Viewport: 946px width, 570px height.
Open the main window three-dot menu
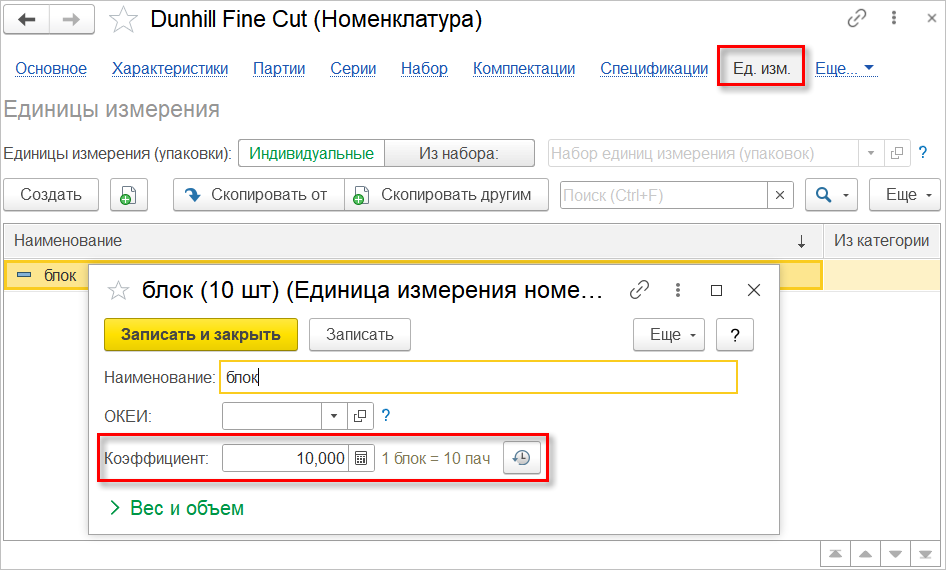point(894,19)
